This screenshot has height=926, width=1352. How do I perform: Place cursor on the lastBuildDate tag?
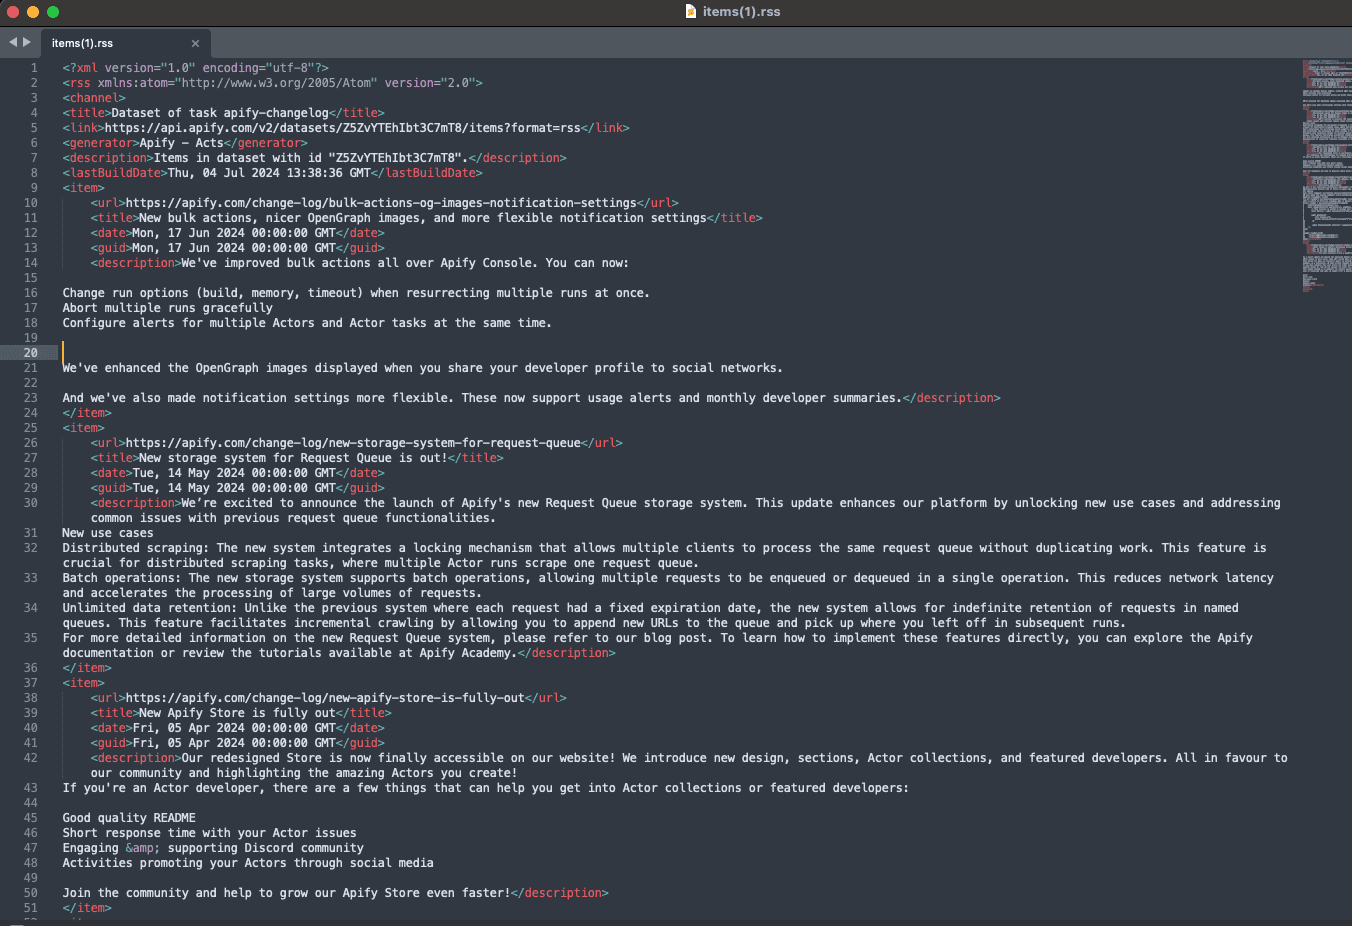click(114, 172)
